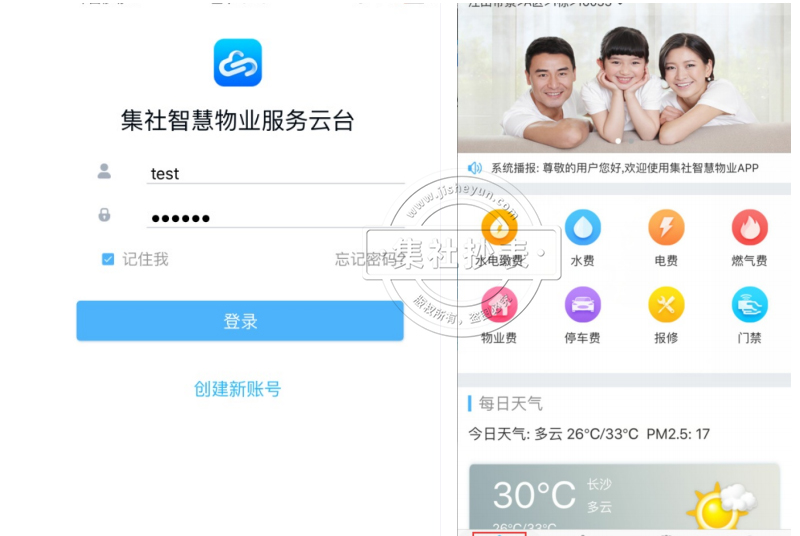Select the highlighted bottom navigation tab
This screenshot has height=536, width=800.
499,533
